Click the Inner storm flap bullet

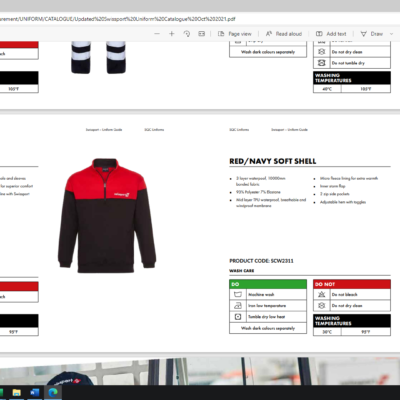332,186
